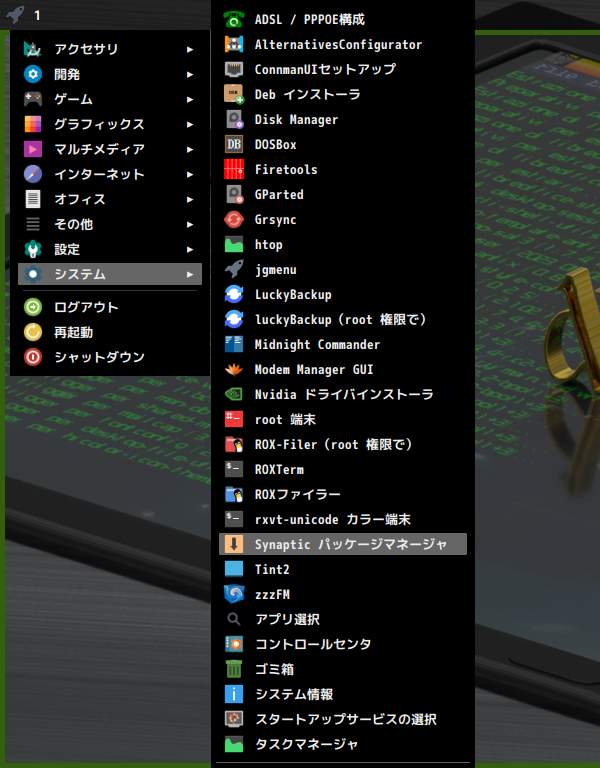Click the Tint2 blue square icon

click(234, 569)
